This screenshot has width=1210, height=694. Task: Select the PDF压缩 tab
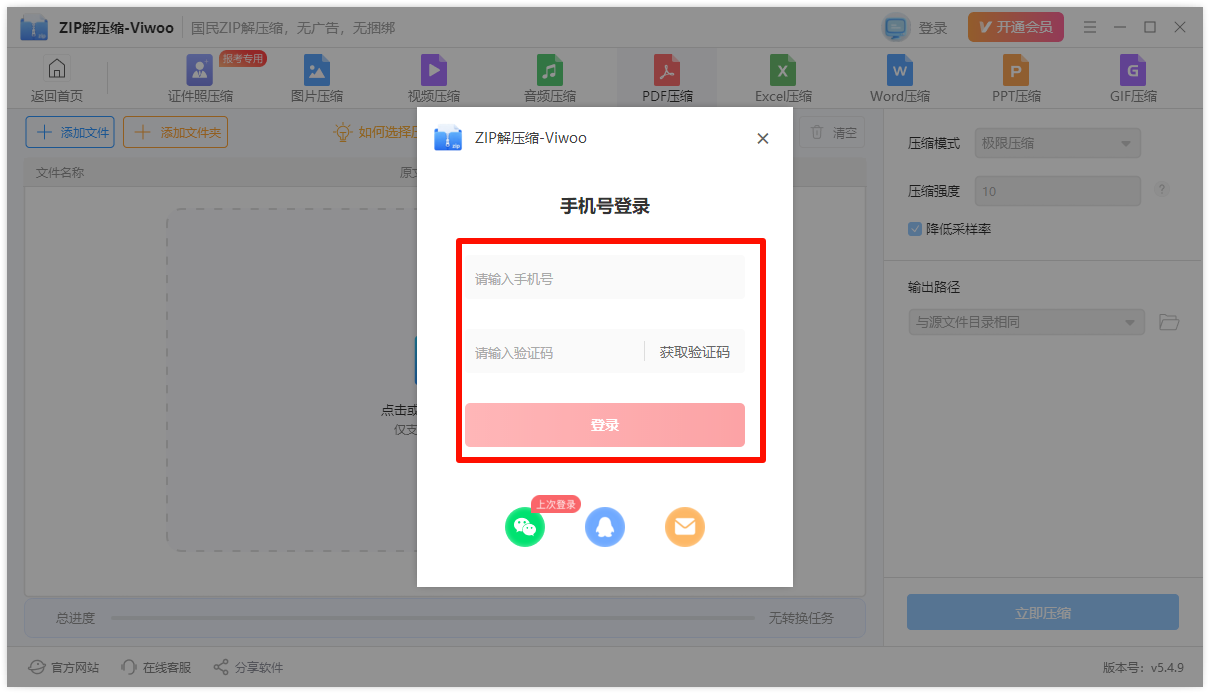pyautogui.click(x=667, y=78)
